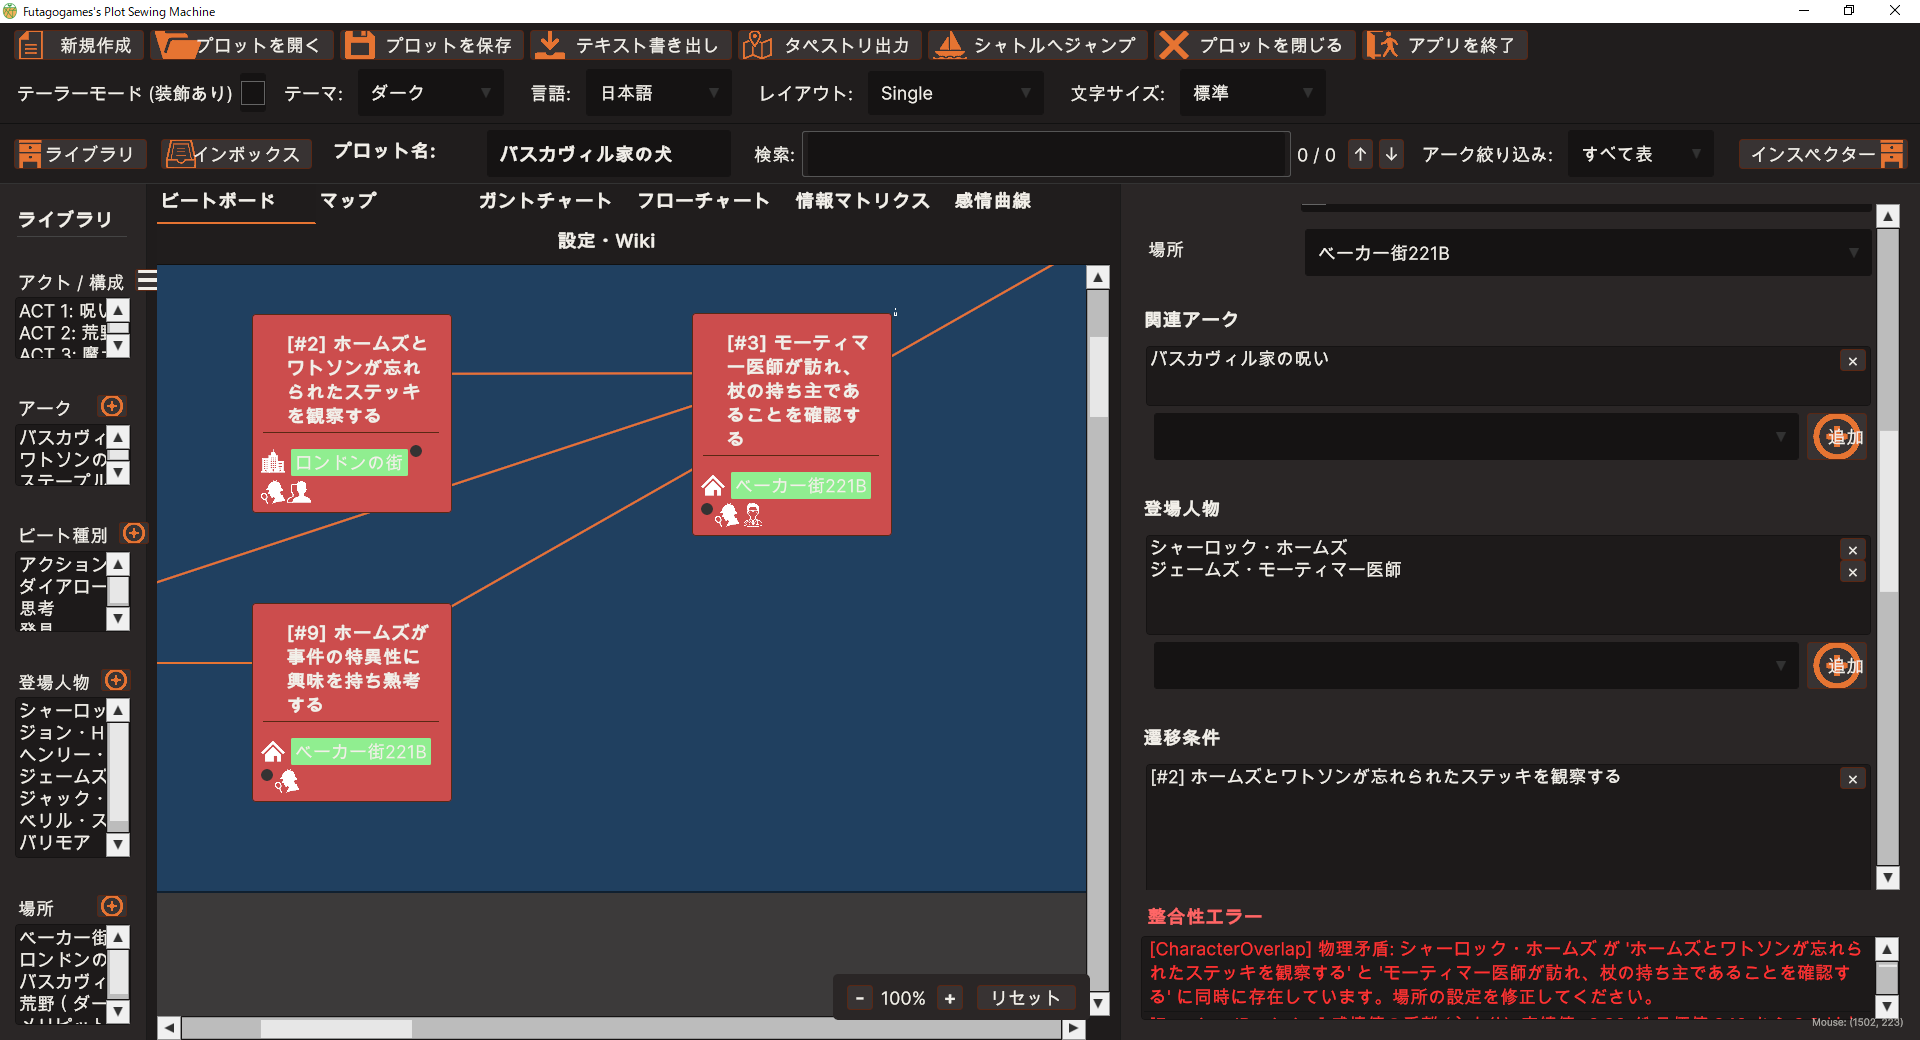Remove ジェームズ・モーティマー医師 from characters

[x=1853, y=572]
